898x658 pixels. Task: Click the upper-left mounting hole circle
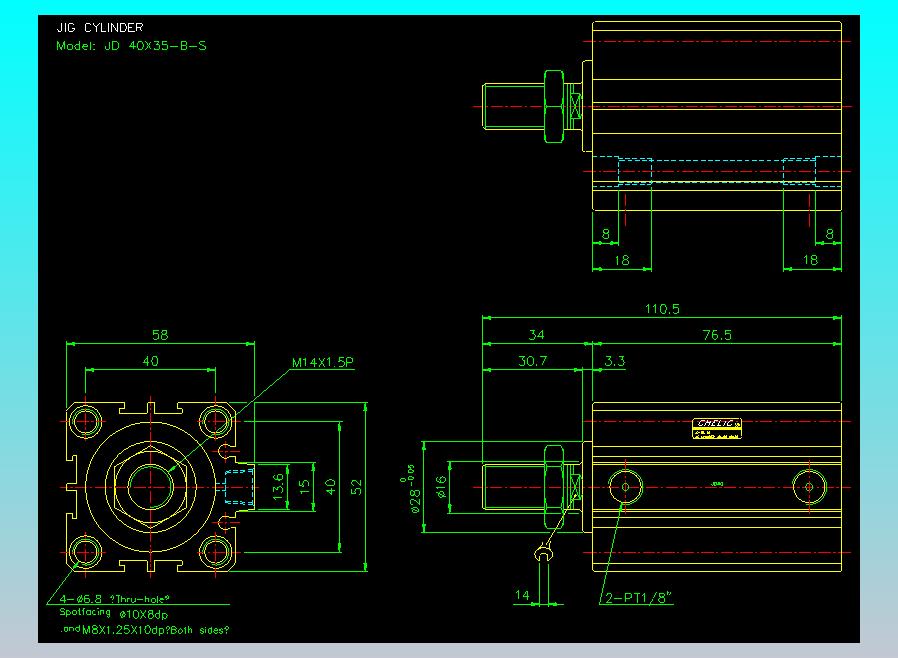point(85,421)
